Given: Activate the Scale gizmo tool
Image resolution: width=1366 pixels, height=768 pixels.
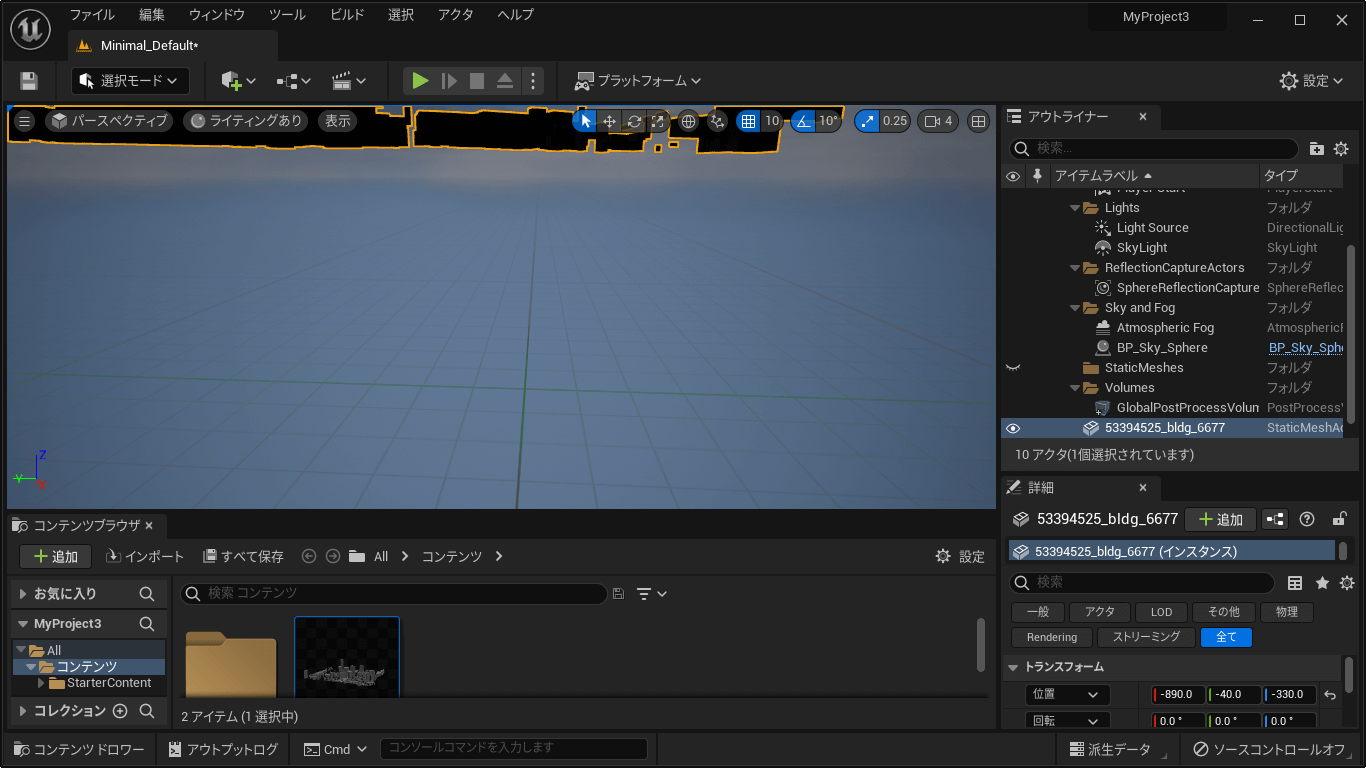Looking at the screenshot, I should click(657, 121).
